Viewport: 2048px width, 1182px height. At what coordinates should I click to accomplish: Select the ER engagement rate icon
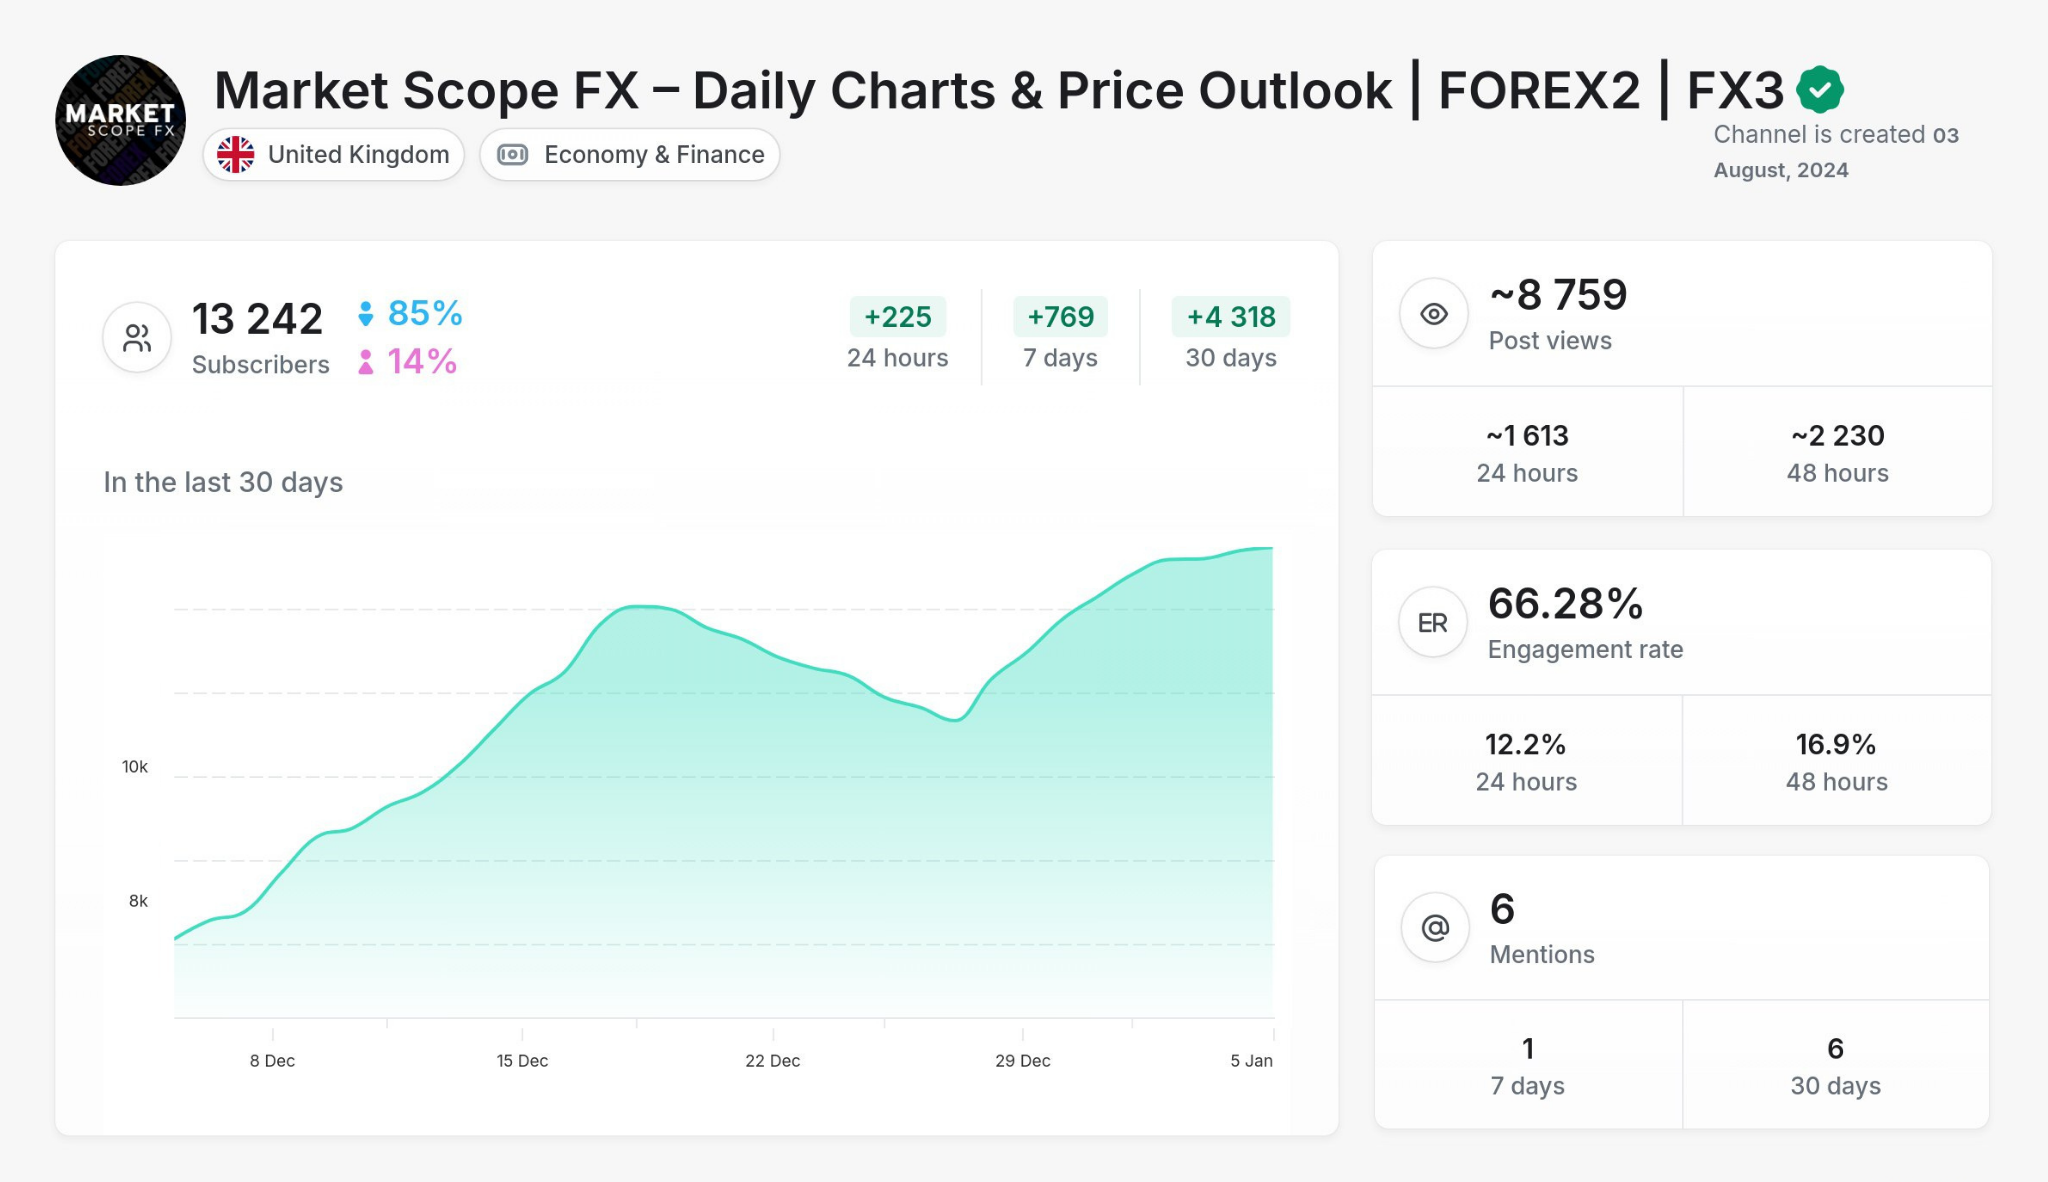(x=1433, y=621)
